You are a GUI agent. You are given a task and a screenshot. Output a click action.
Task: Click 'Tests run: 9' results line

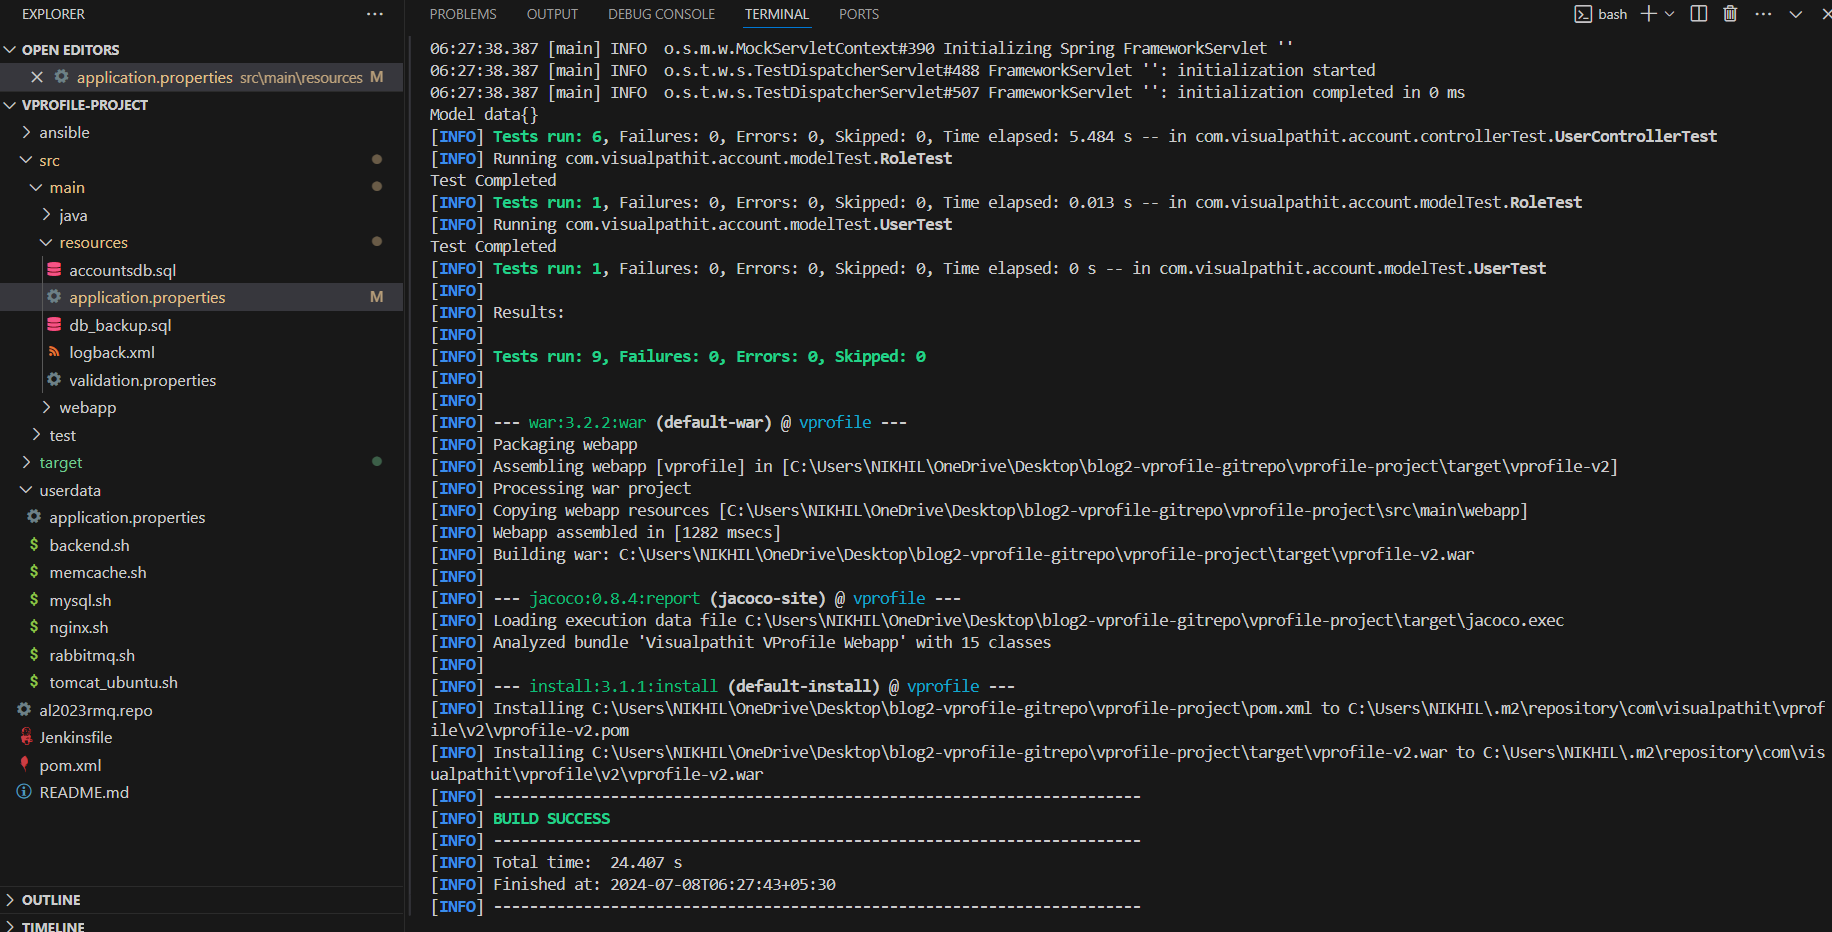709,356
